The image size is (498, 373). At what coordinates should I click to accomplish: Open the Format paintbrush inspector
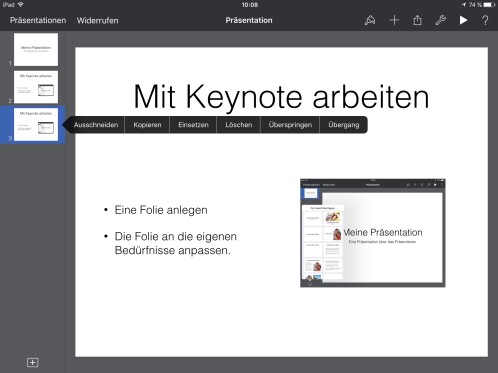pyautogui.click(x=370, y=20)
